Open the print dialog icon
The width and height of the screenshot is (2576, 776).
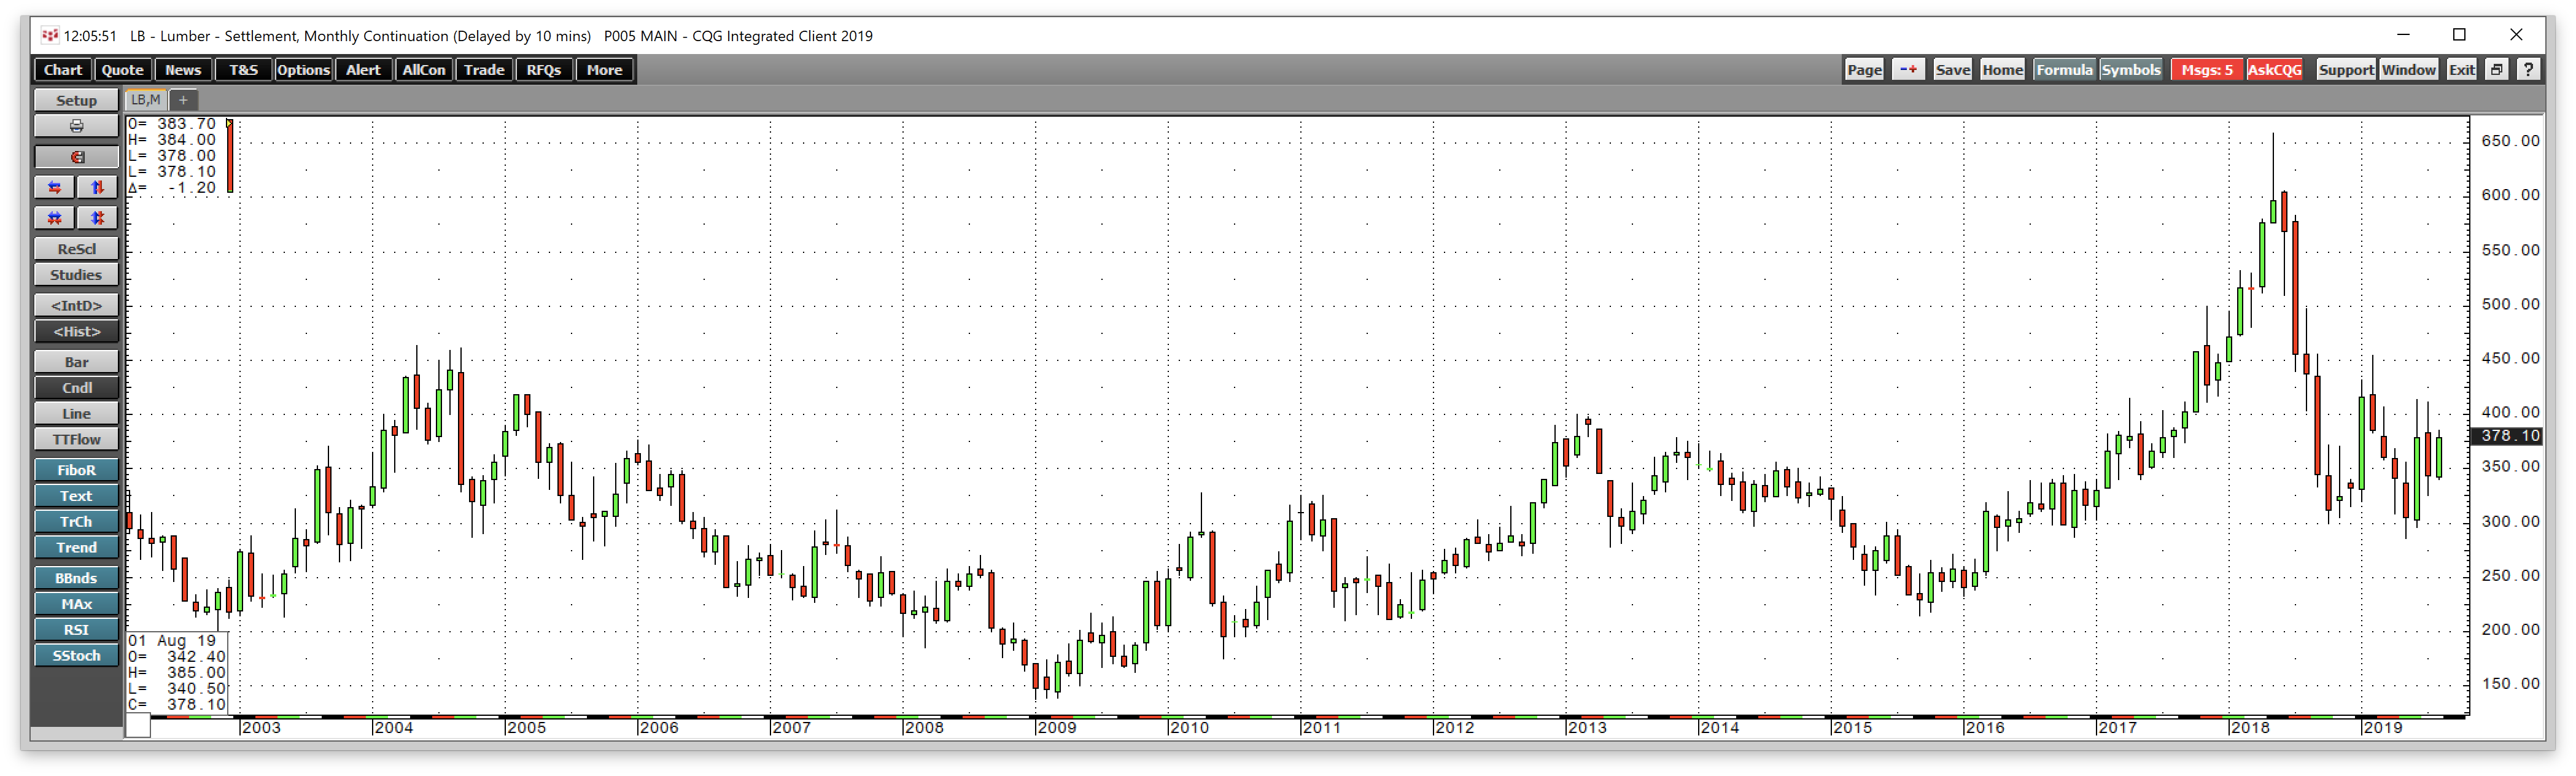[75, 125]
